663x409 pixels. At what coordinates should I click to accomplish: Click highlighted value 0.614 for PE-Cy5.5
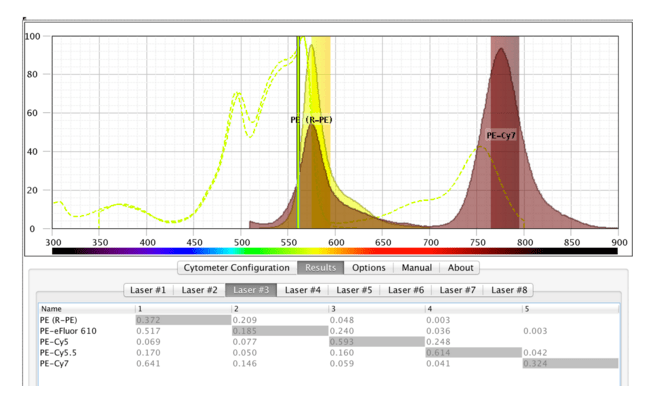click(x=474, y=353)
